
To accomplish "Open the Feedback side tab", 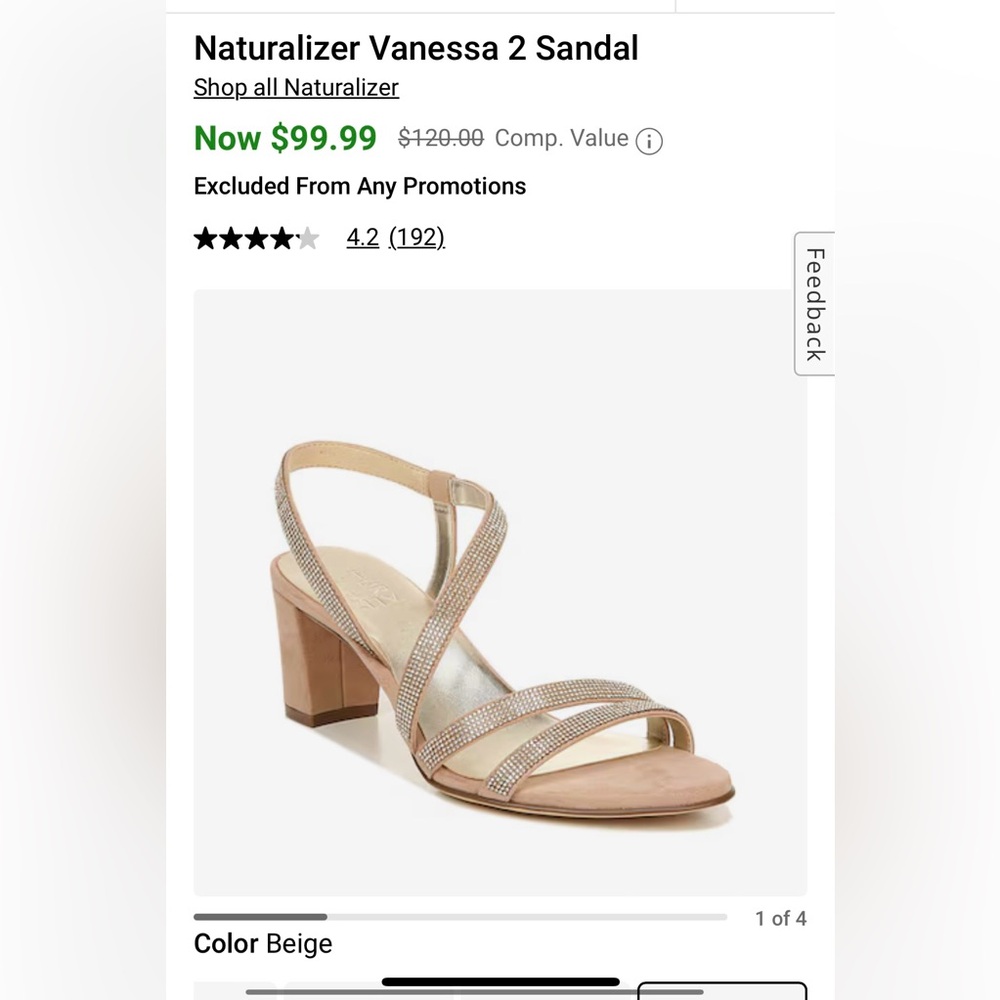I will click(x=814, y=302).
